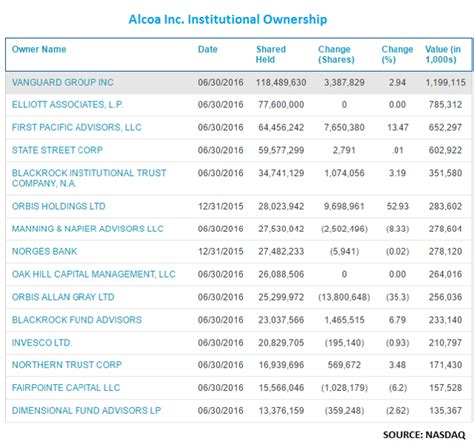The image size is (474, 444).
Task: Sort by the Owner Name column header
Action: pos(39,49)
